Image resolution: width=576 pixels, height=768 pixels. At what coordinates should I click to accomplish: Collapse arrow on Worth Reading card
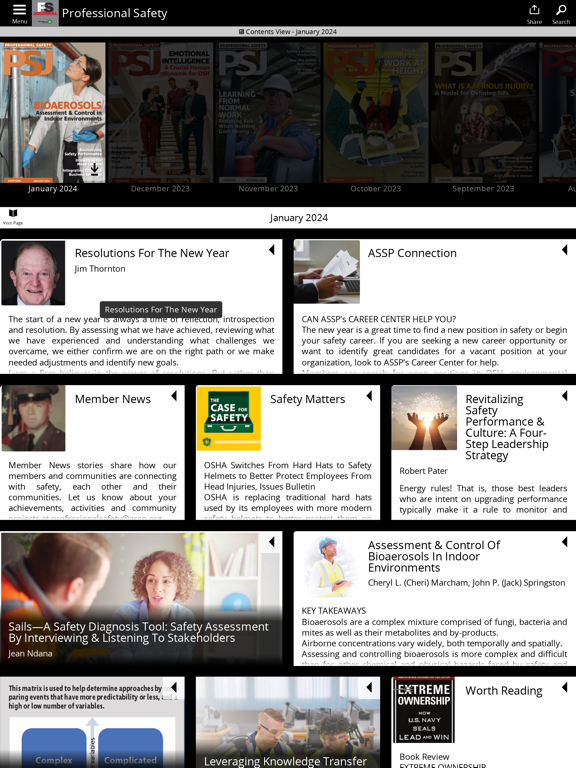(565, 687)
